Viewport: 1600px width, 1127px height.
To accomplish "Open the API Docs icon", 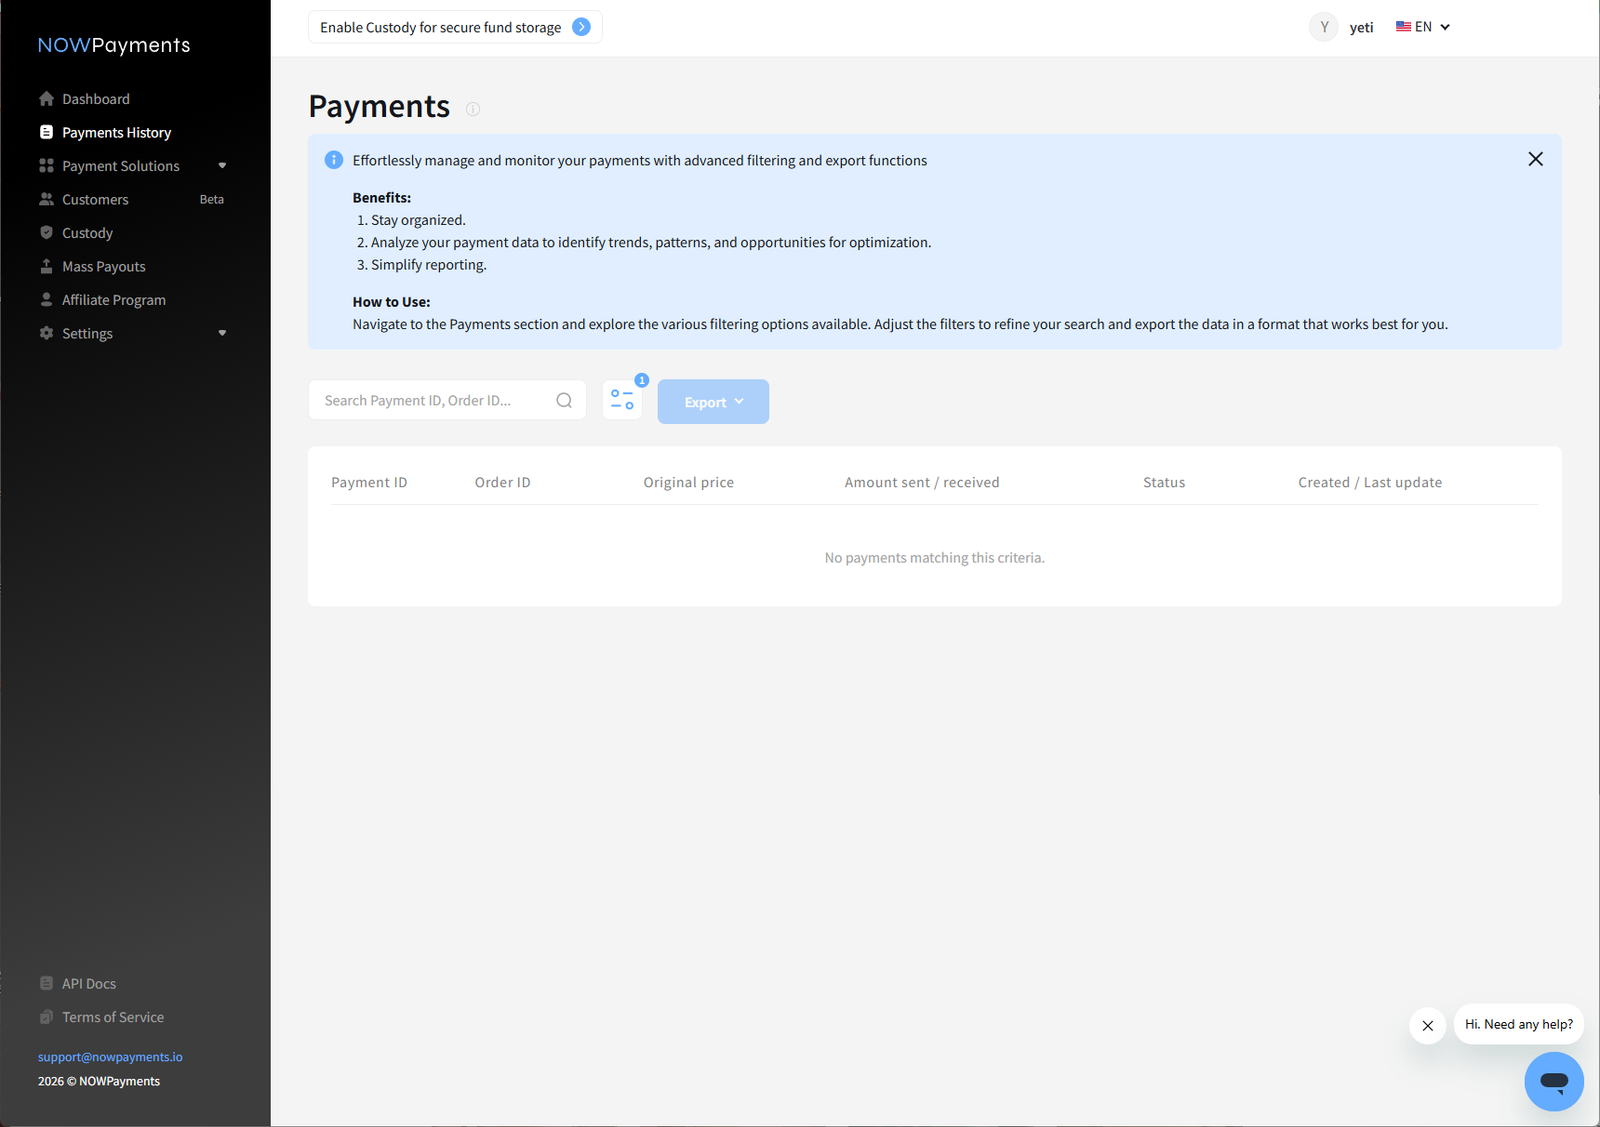I will tap(47, 983).
